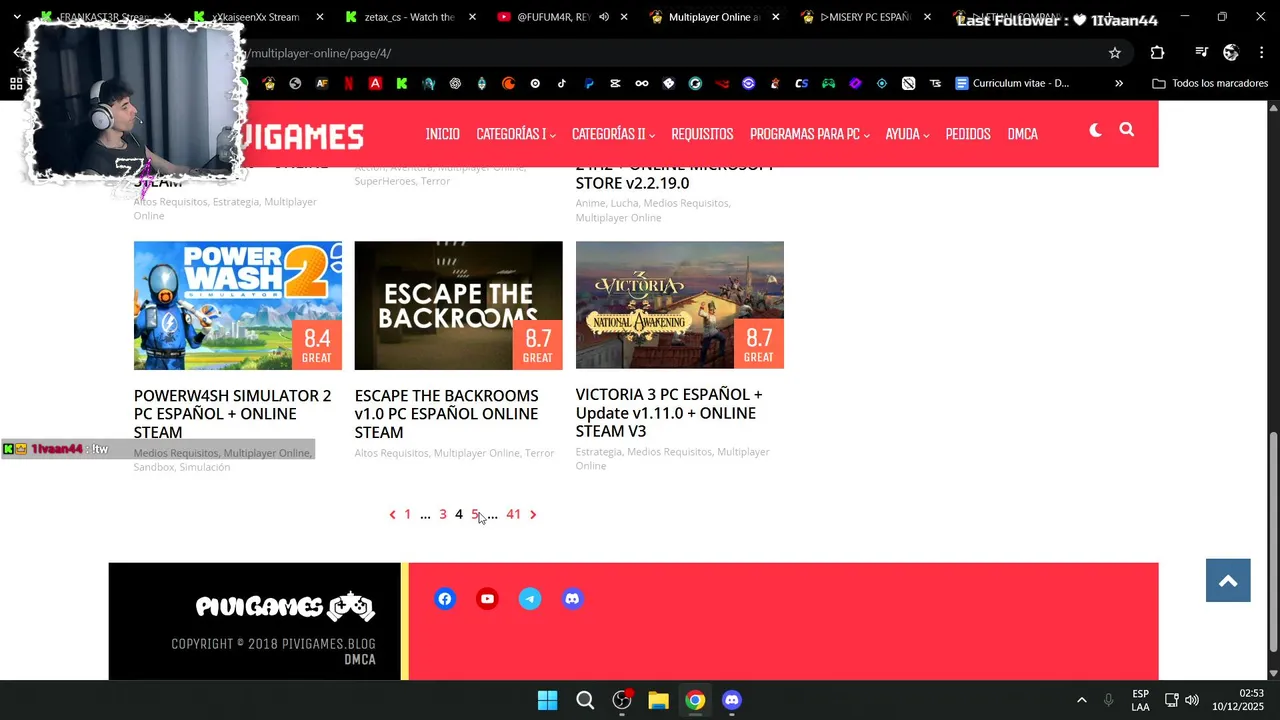Go to pagination page 1
This screenshot has width=1280, height=720.
(407, 514)
